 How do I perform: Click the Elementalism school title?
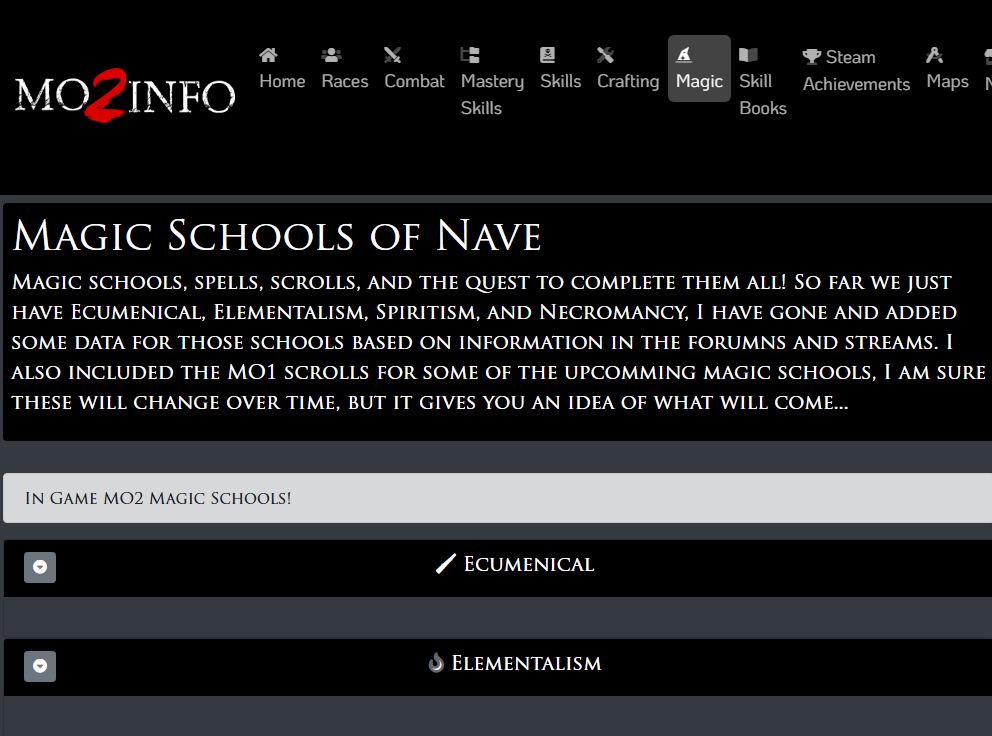coord(526,663)
